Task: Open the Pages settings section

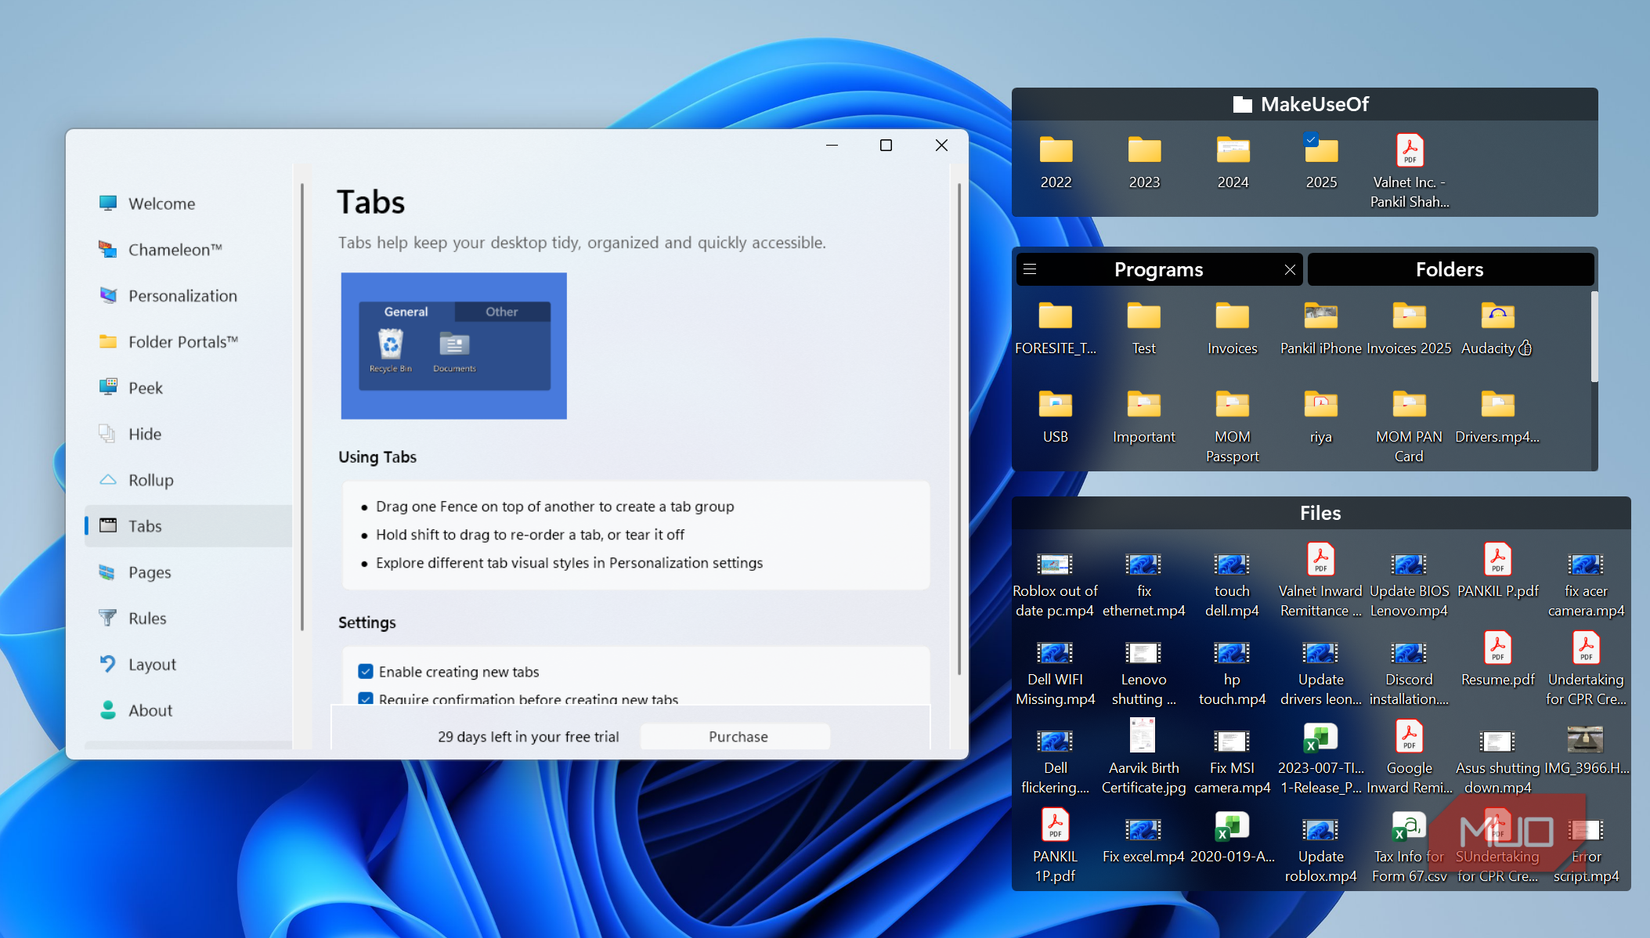Action: pyautogui.click(x=149, y=571)
